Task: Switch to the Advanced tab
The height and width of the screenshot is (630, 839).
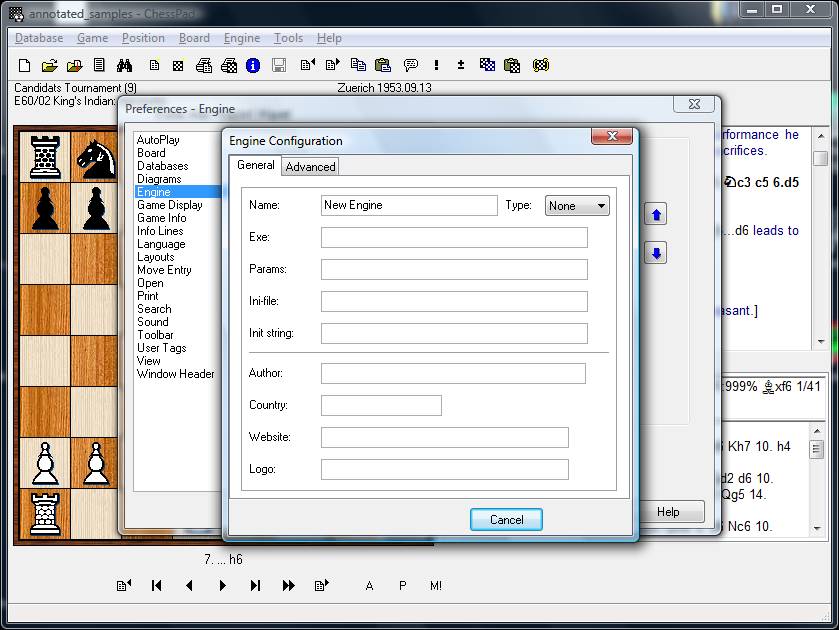Action: (310, 167)
